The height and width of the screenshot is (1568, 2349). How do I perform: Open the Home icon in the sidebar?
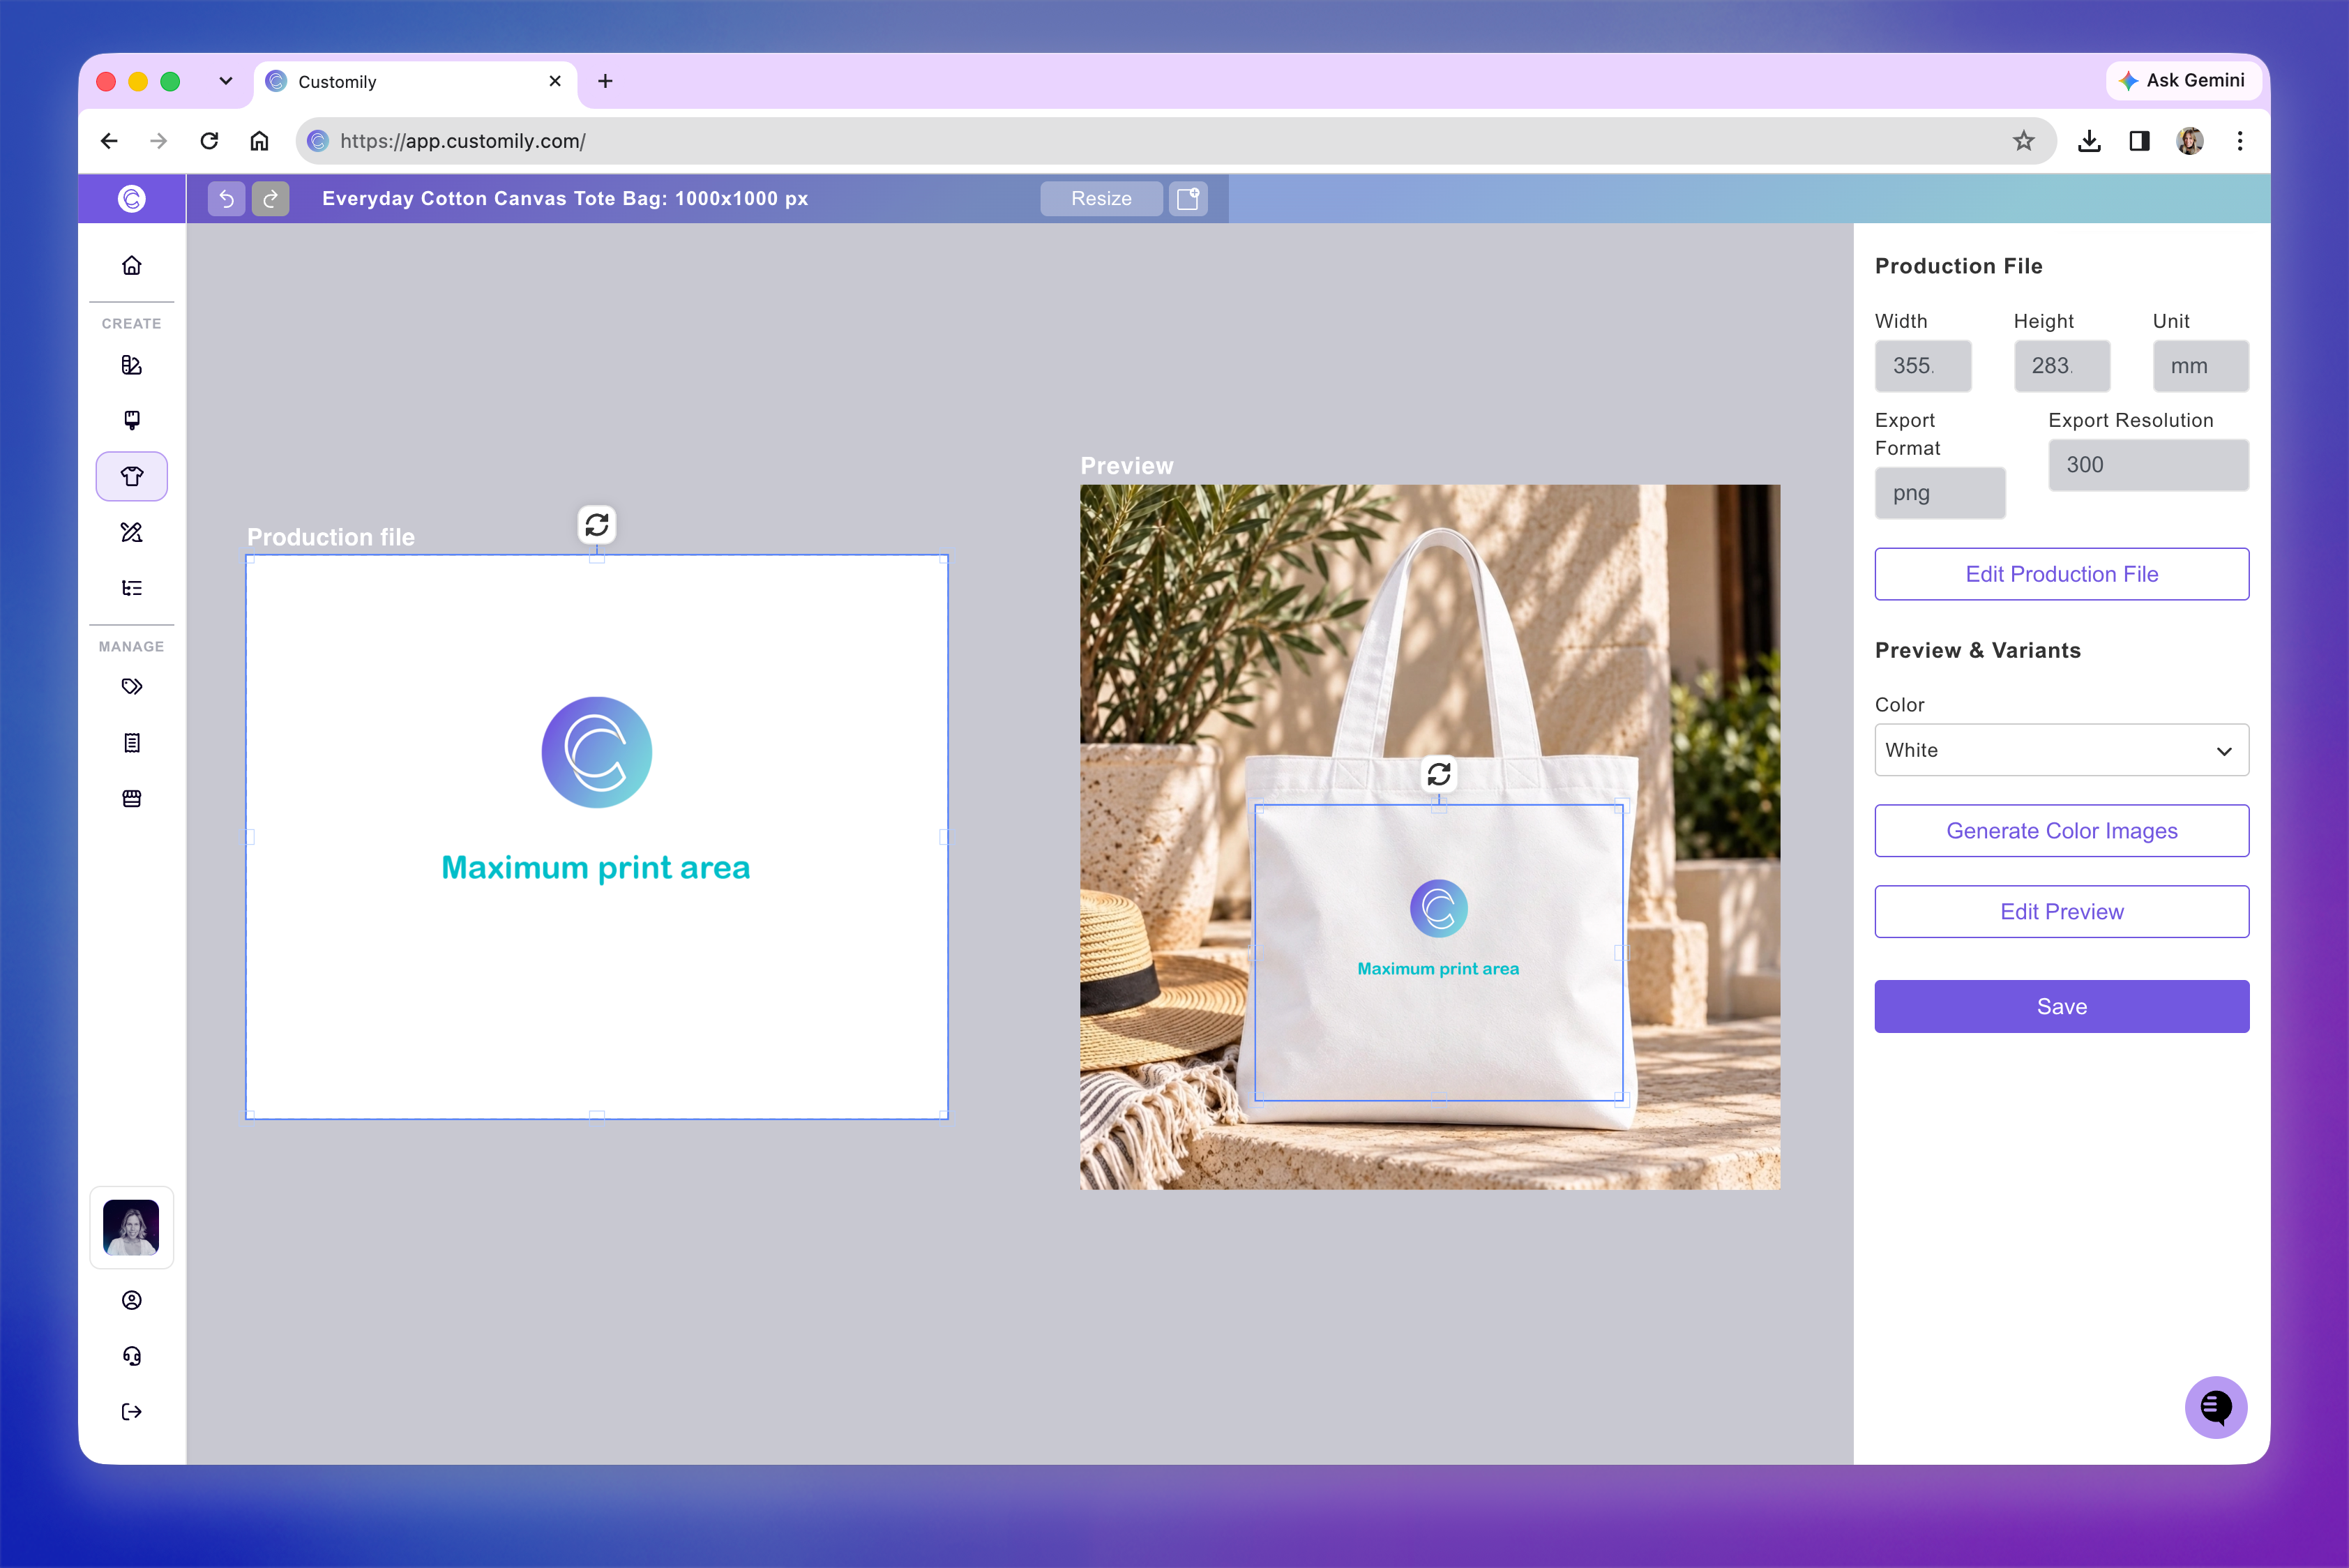pyautogui.click(x=131, y=265)
